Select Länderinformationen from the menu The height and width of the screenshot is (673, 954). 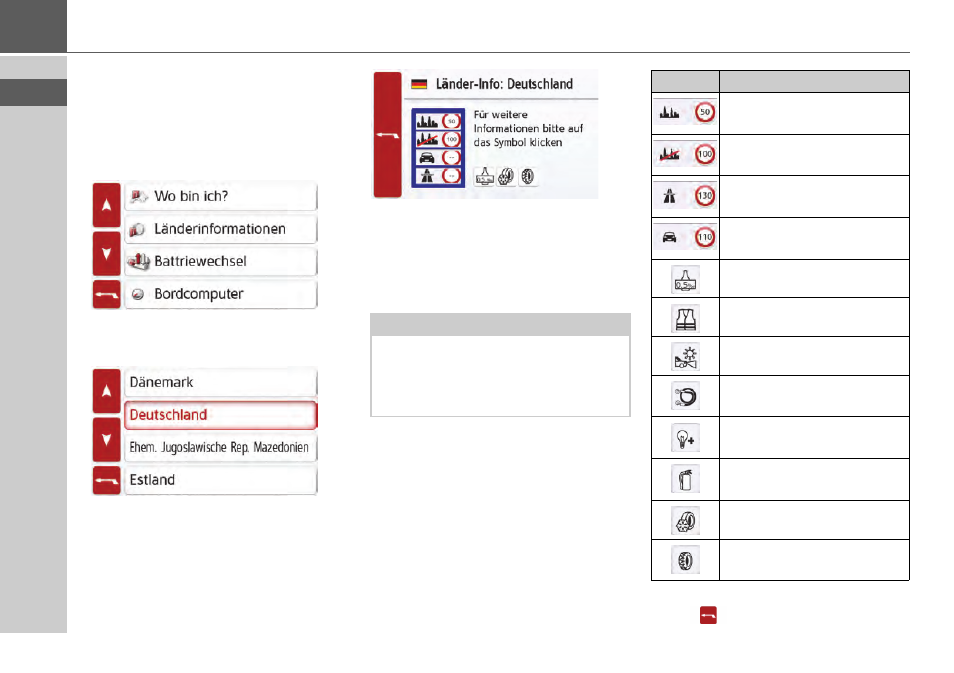pos(220,229)
